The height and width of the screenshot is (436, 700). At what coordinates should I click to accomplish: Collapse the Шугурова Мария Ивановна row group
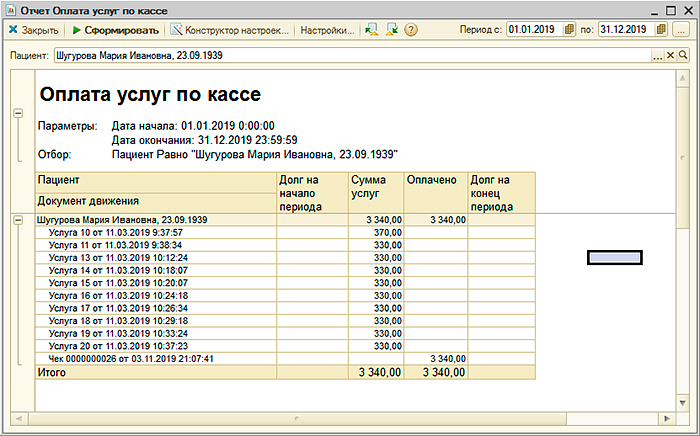point(18,219)
